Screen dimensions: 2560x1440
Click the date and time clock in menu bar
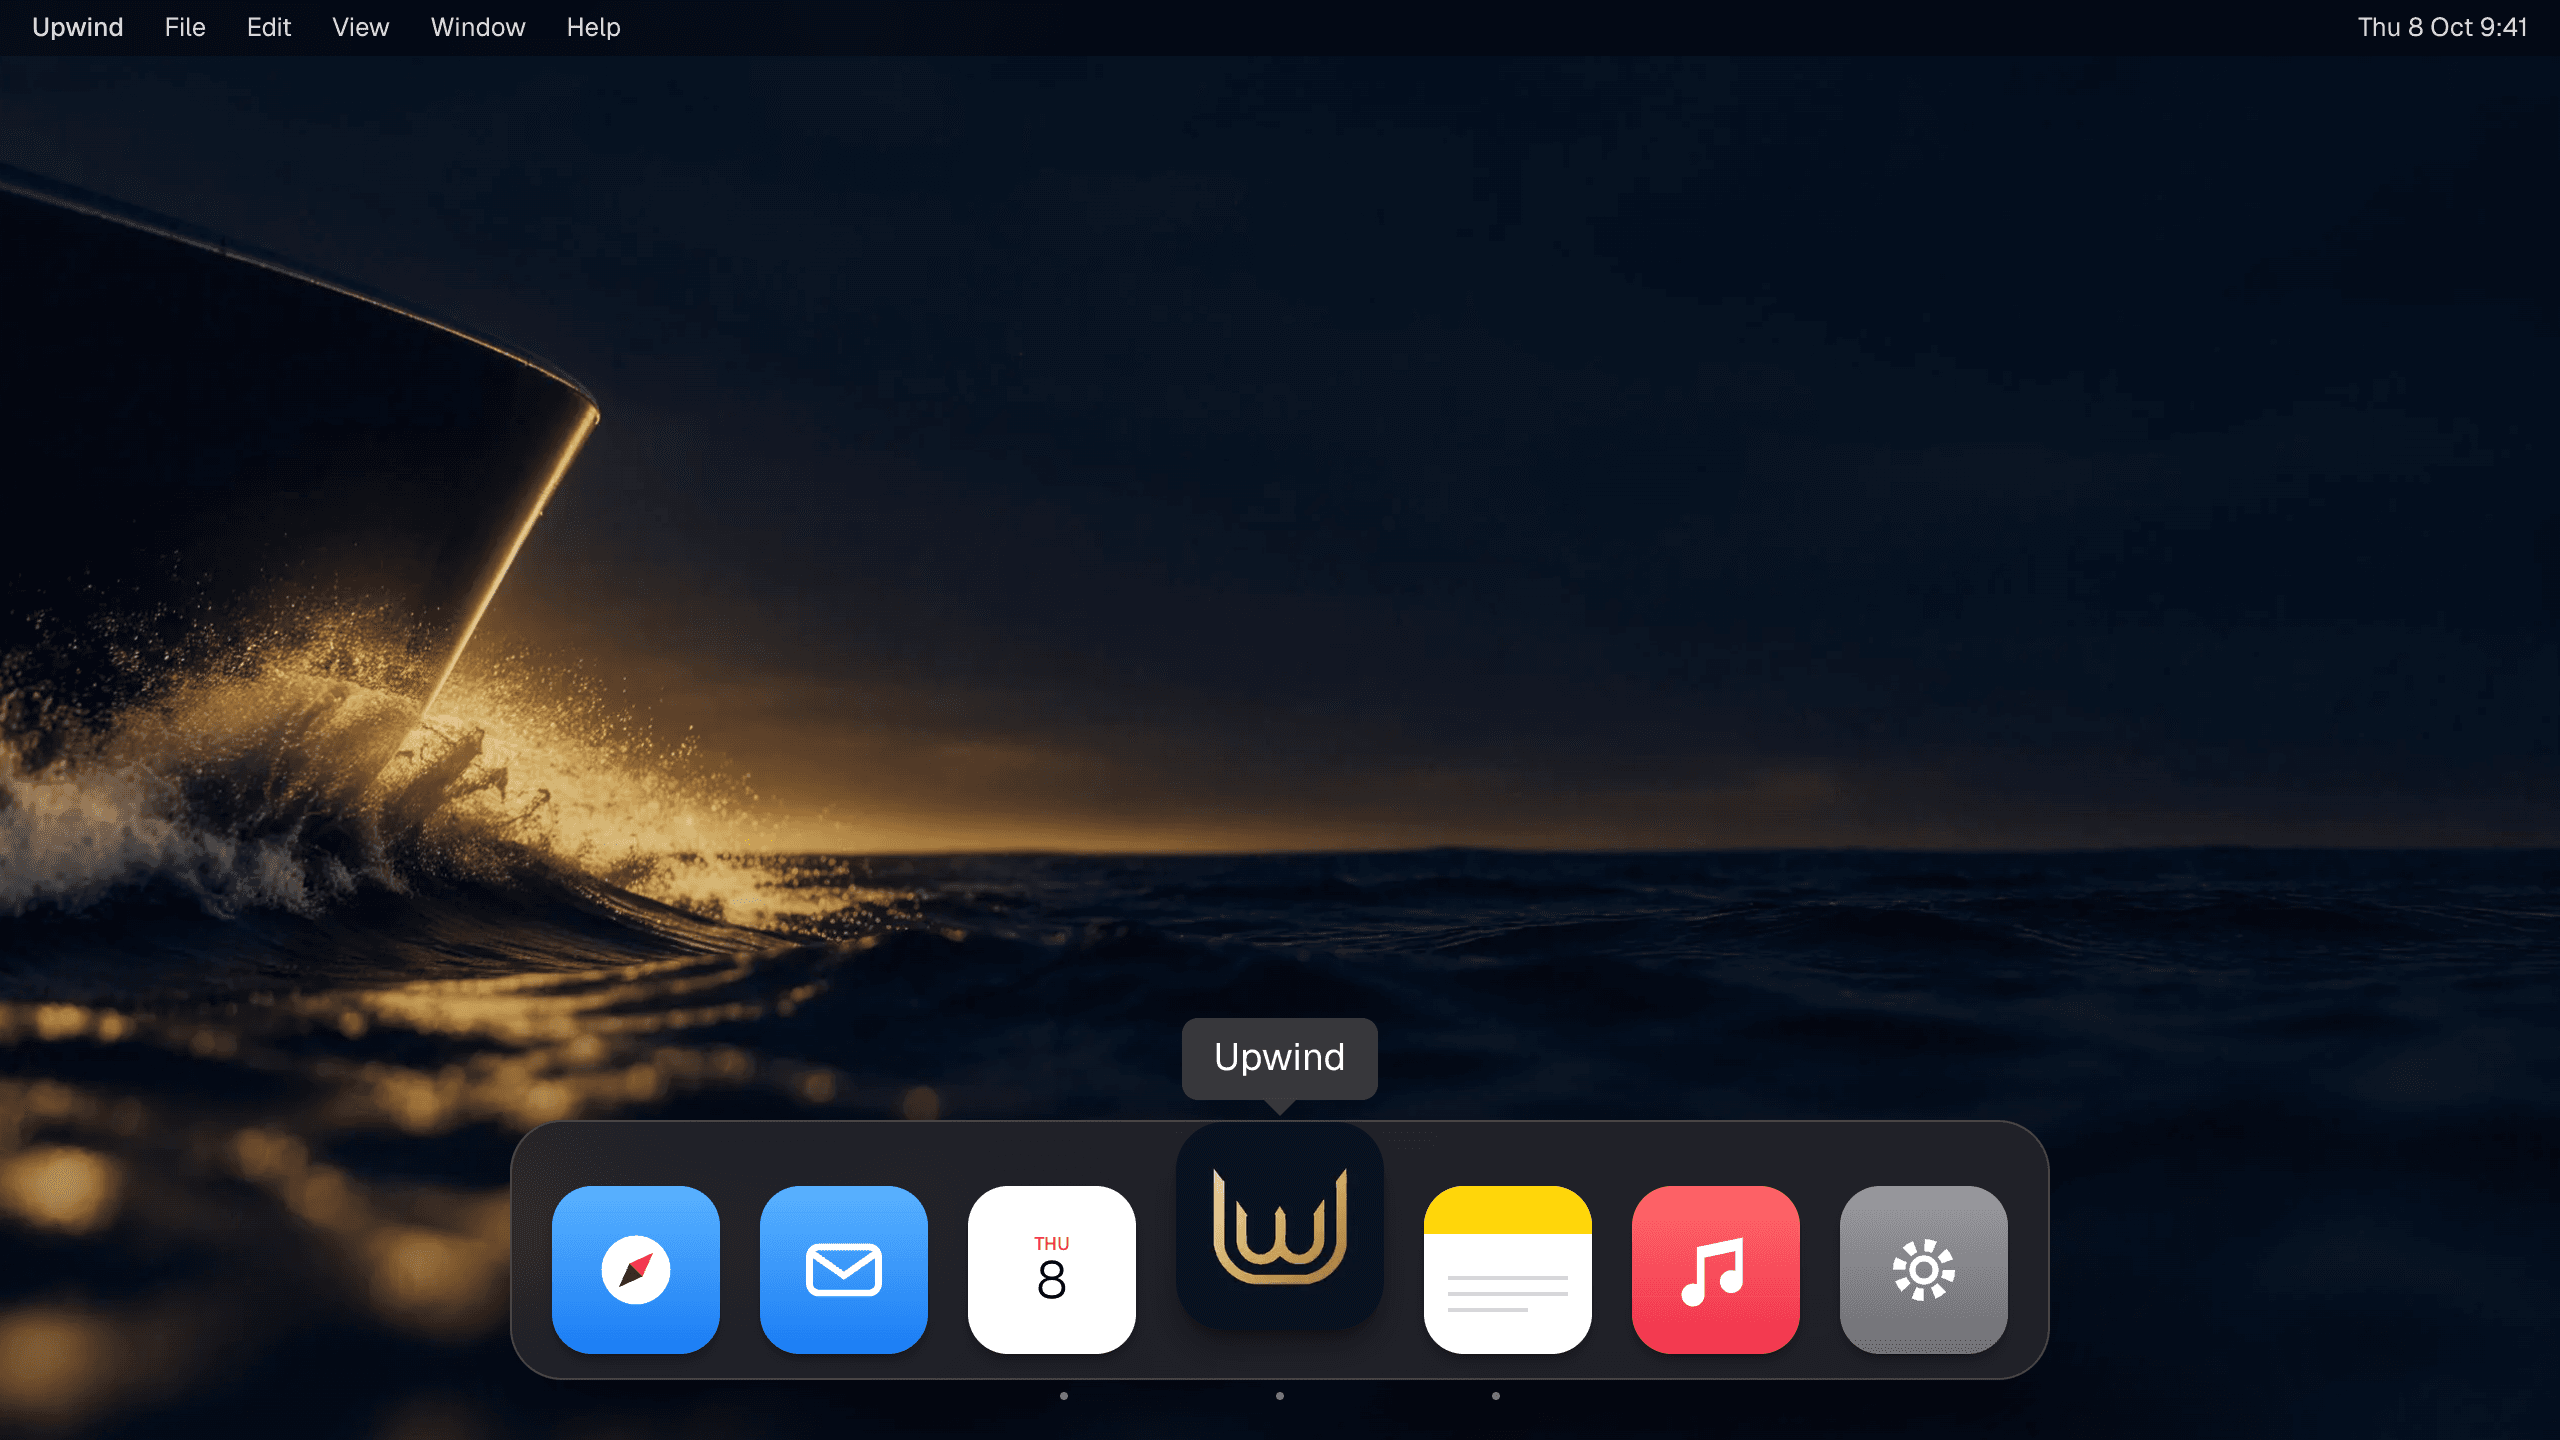click(2442, 27)
